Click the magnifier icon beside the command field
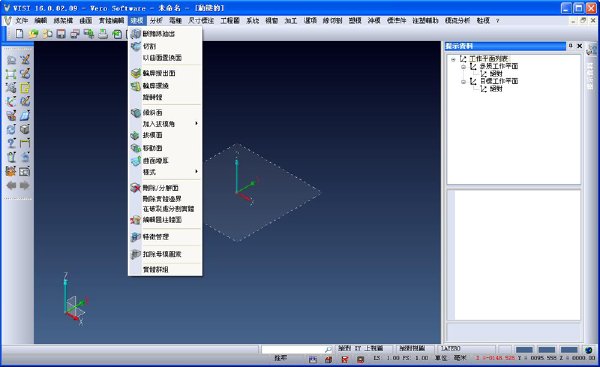Screen dimensions: 600x367 tap(328, 349)
